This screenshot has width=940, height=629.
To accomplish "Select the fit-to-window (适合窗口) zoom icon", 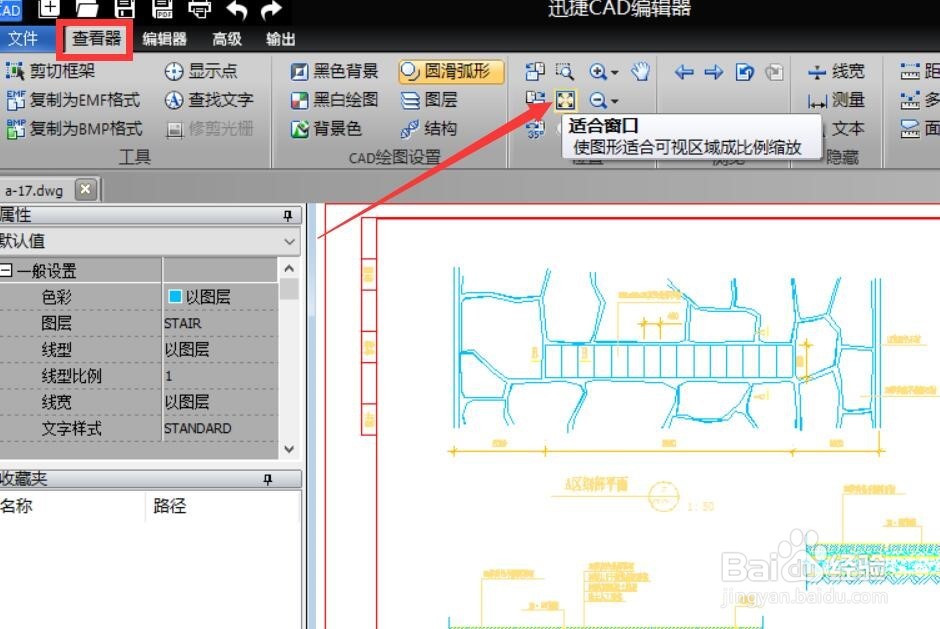I will 566,99.
